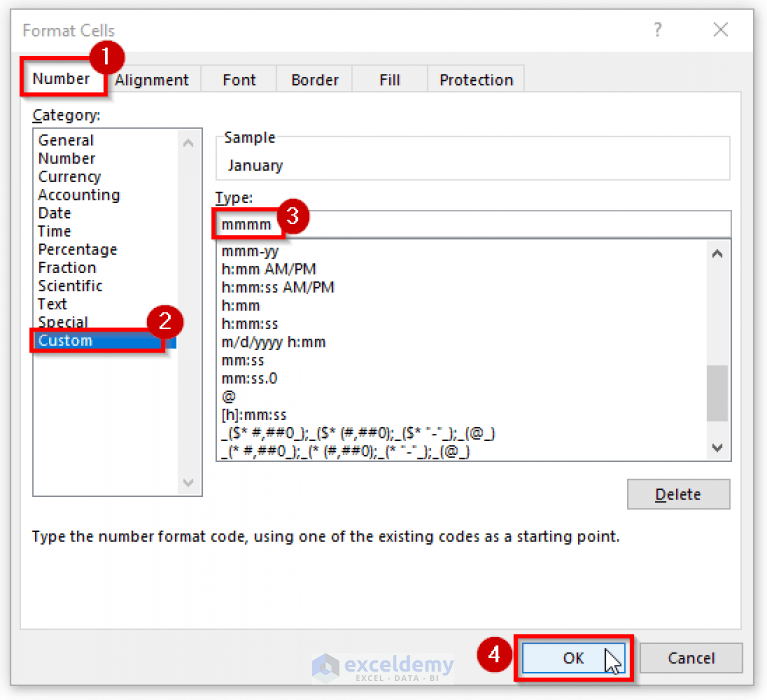Click format list scroll up arrow
This screenshot has height=700, width=767.
click(717, 253)
